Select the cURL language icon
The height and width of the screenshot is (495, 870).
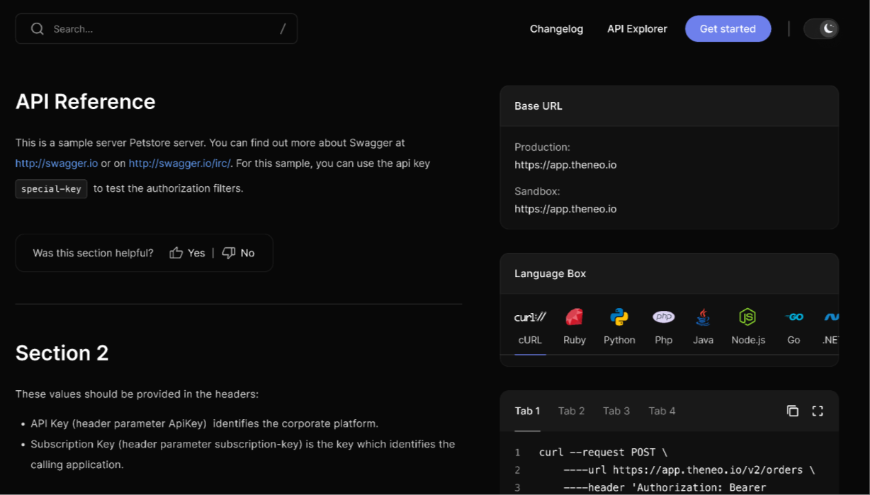pyautogui.click(x=529, y=318)
